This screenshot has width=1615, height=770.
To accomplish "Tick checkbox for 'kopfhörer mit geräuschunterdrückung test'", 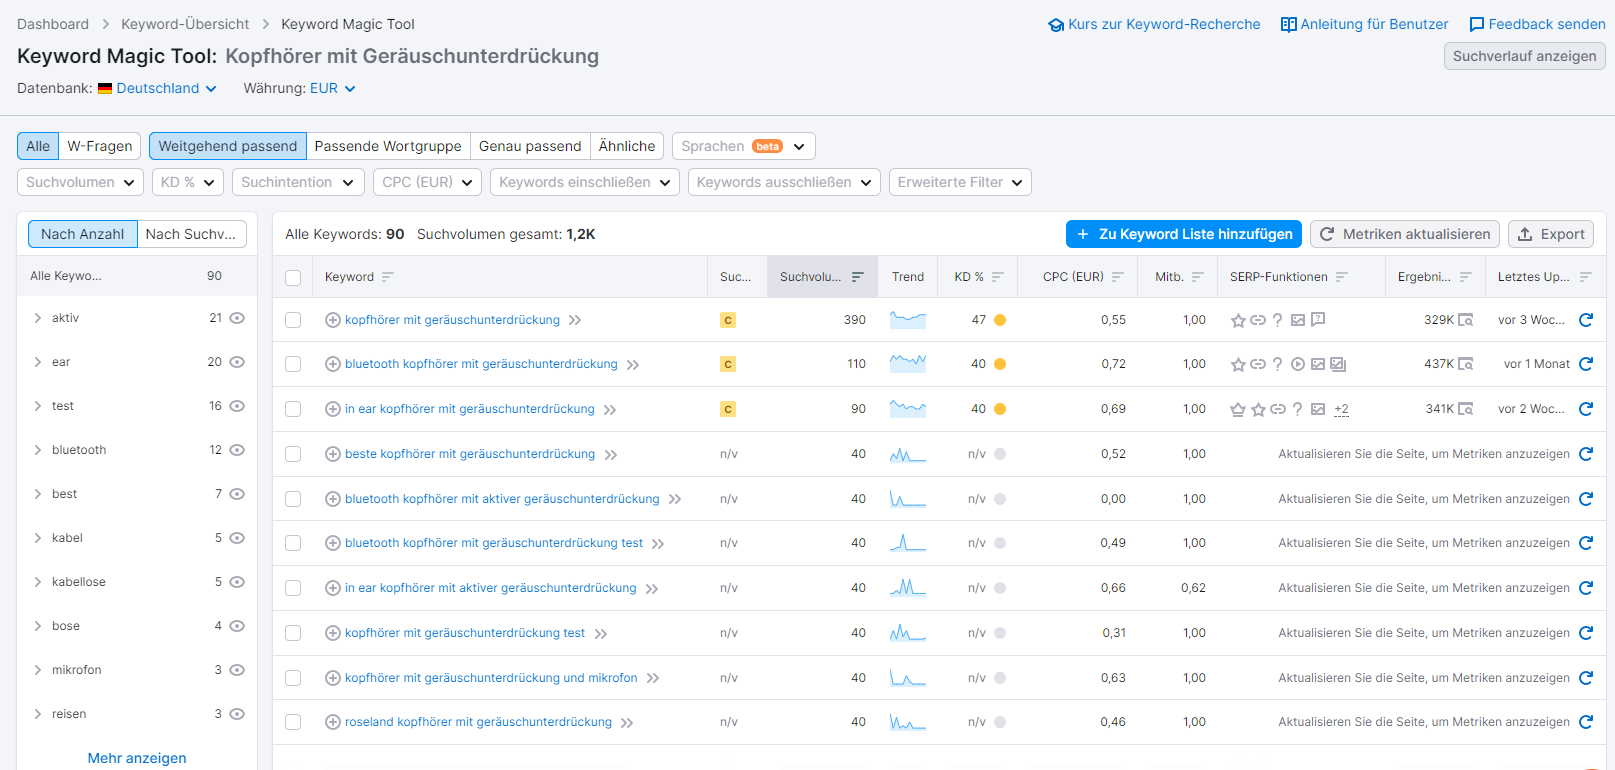I will coord(293,633).
